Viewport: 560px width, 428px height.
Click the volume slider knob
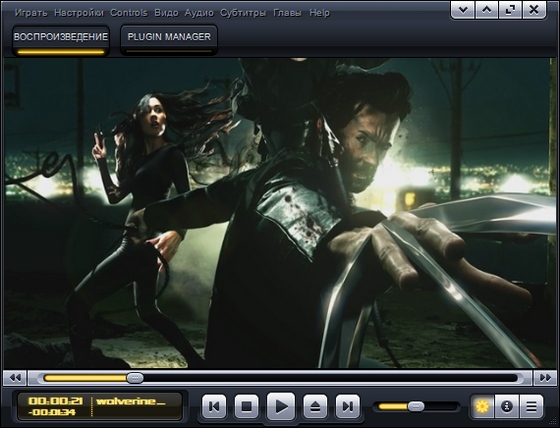[416, 406]
